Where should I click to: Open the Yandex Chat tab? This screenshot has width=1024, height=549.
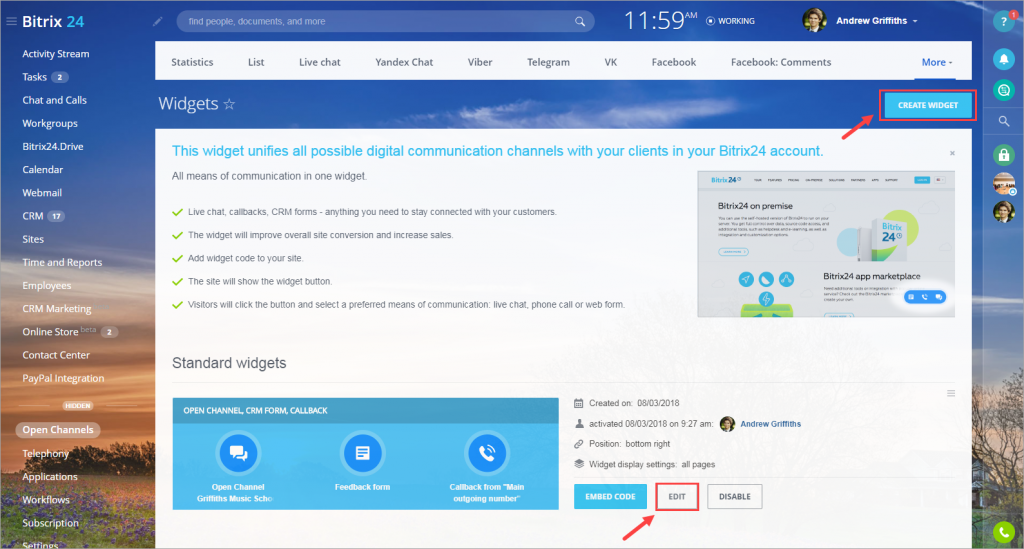[x=404, y=62]
